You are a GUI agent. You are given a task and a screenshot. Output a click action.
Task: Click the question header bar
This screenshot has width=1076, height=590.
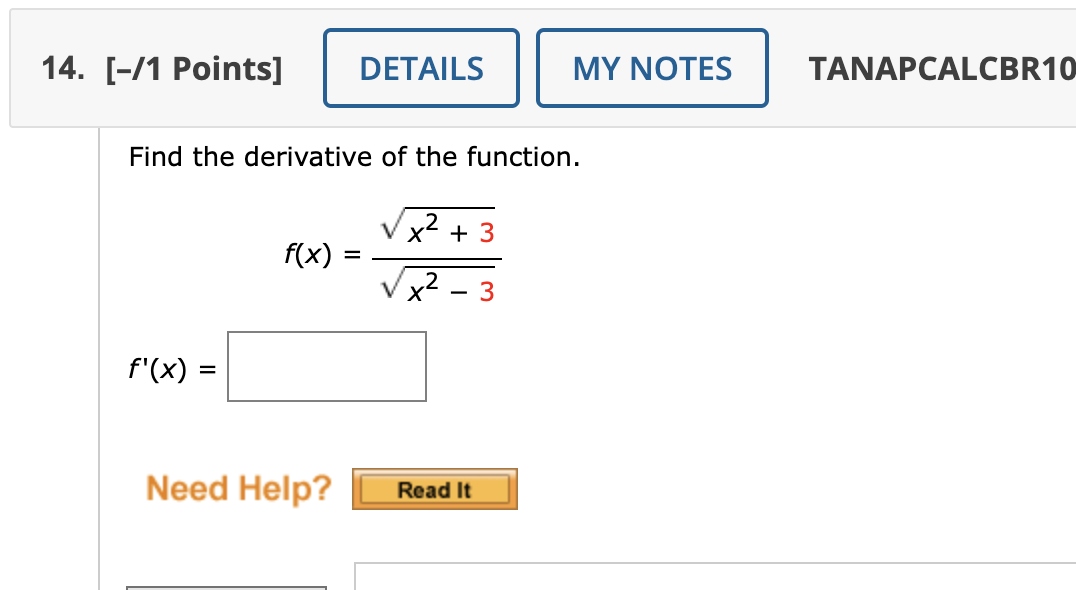540,67
